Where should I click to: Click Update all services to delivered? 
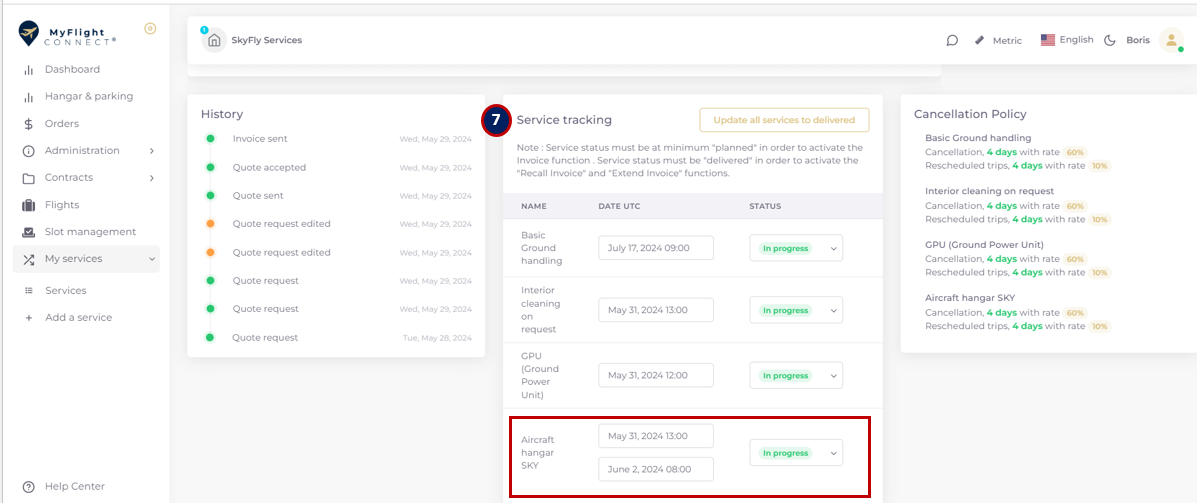[x=784, y=120]
